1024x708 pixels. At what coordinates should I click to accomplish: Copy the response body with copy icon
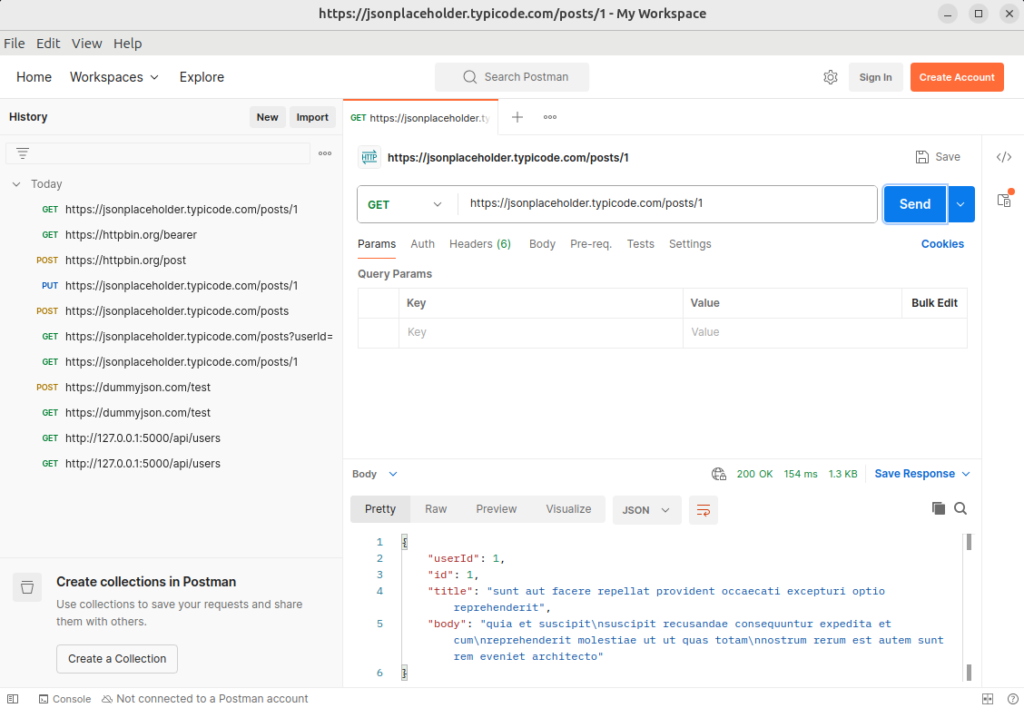pyautogui.click(x=938, y=508)
